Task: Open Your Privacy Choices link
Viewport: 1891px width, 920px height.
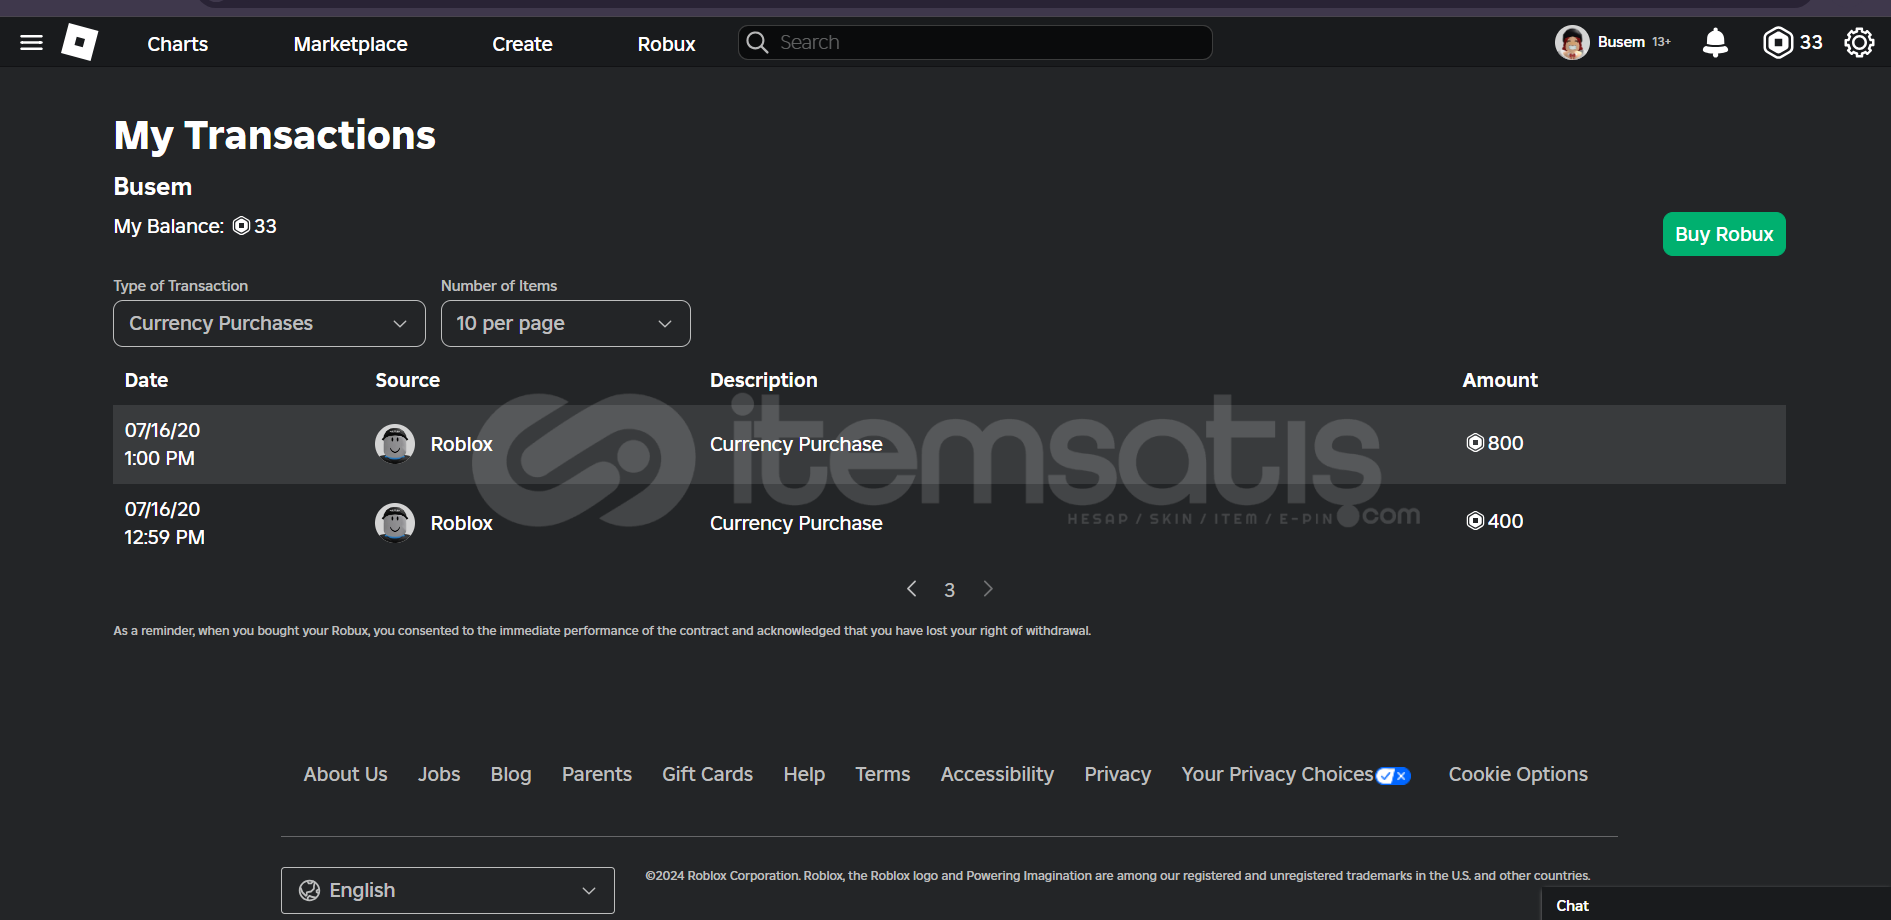Action: coord(1277,775)
